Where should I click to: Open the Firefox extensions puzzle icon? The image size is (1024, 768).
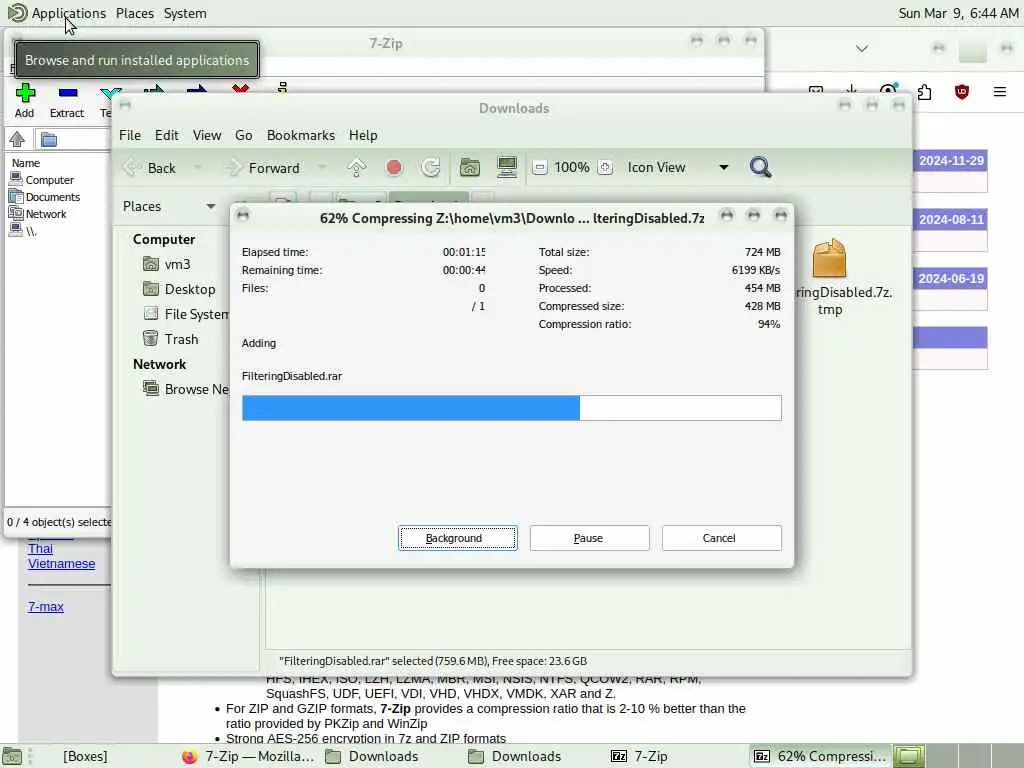click(x=924, y=92)
